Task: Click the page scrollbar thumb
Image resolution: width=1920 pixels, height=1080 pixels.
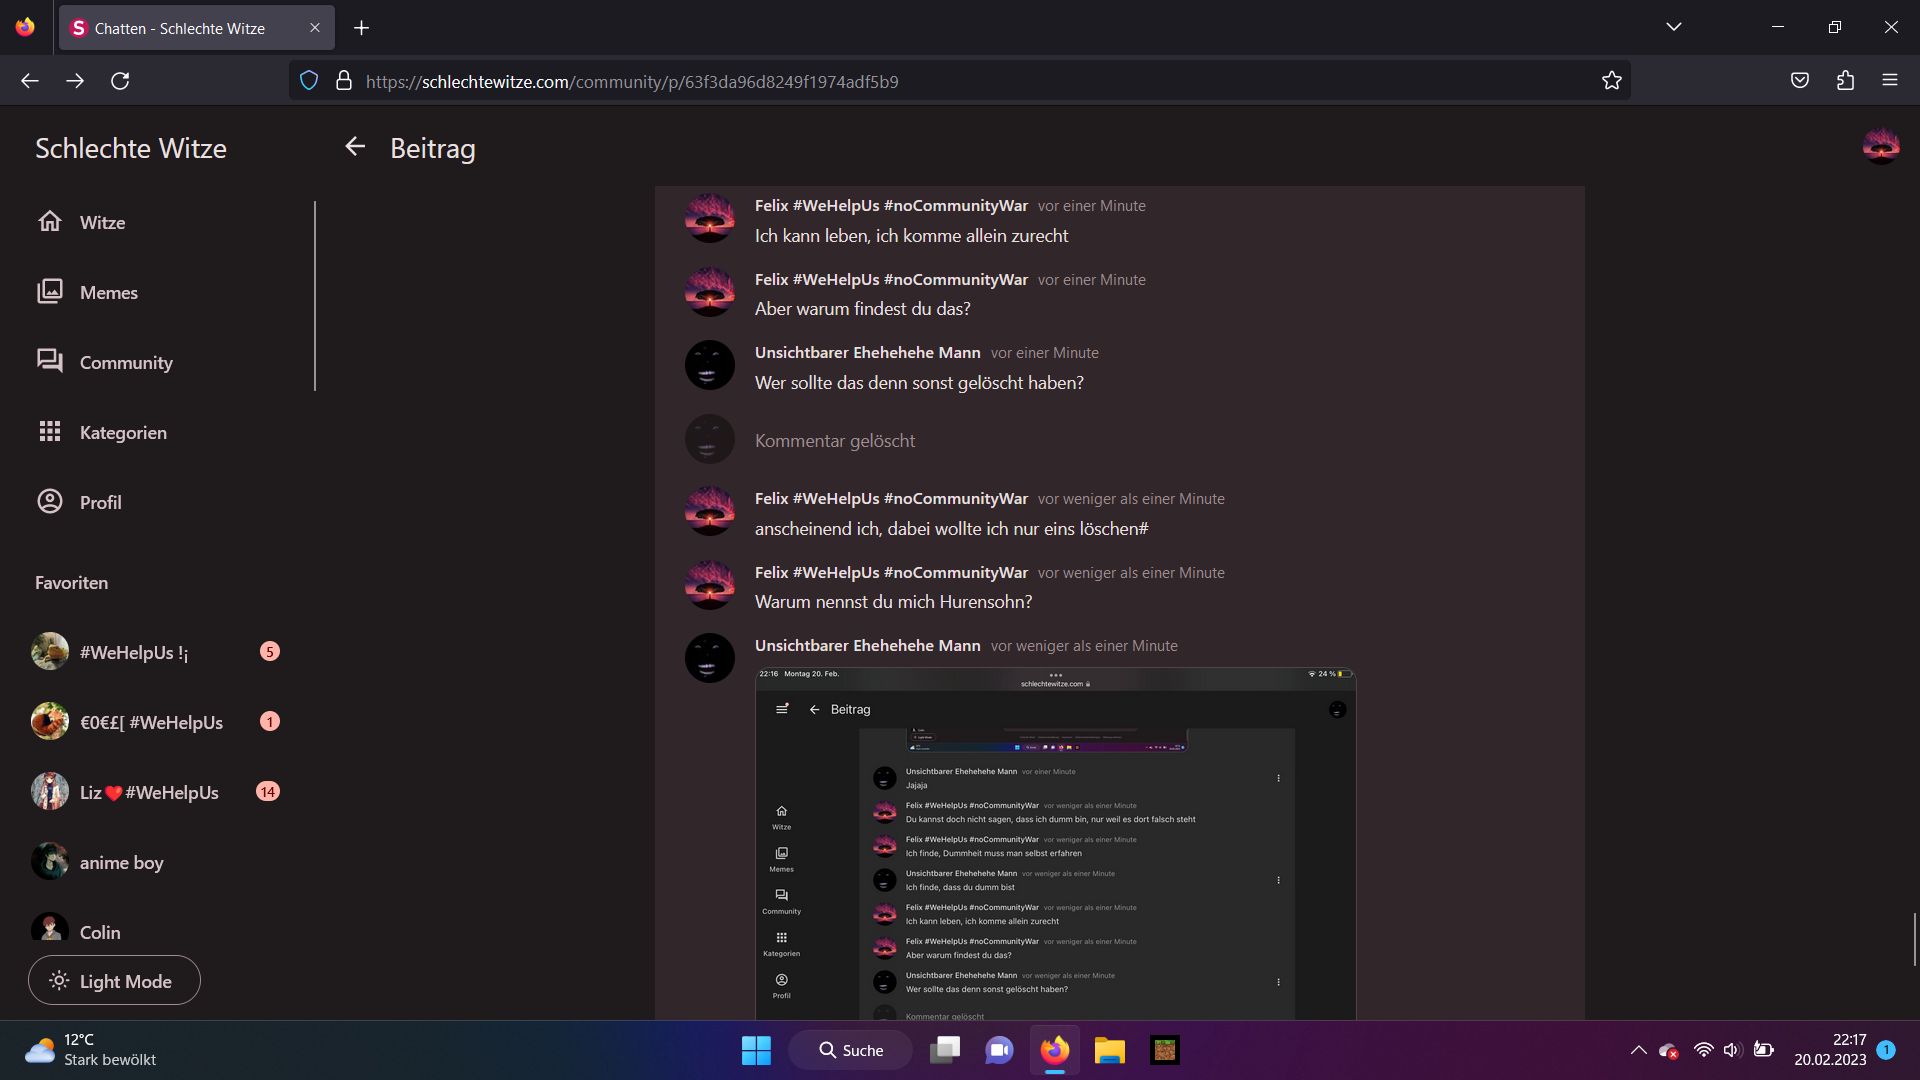Action: click(x=1914, y=938)
